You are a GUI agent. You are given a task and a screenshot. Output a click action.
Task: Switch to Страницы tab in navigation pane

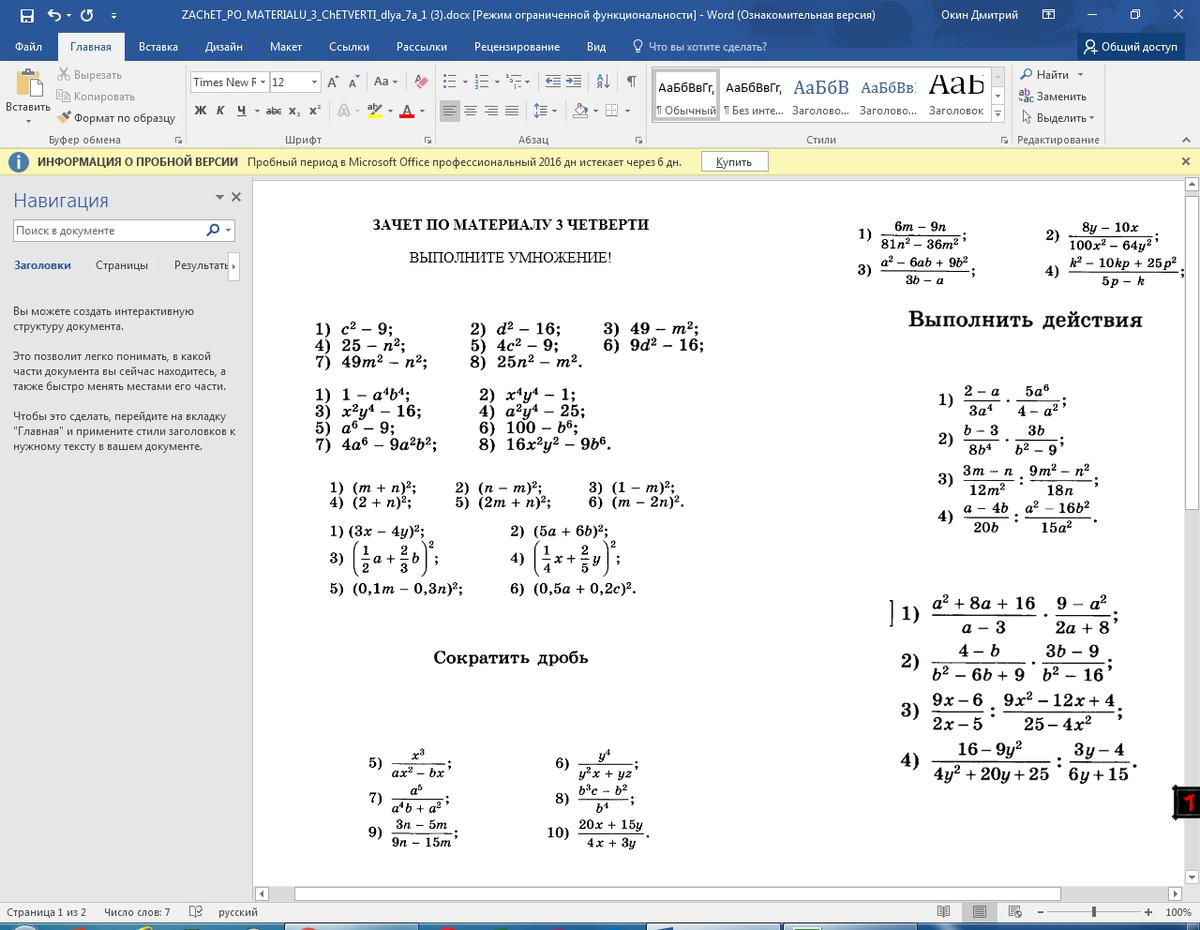point(122,266)
